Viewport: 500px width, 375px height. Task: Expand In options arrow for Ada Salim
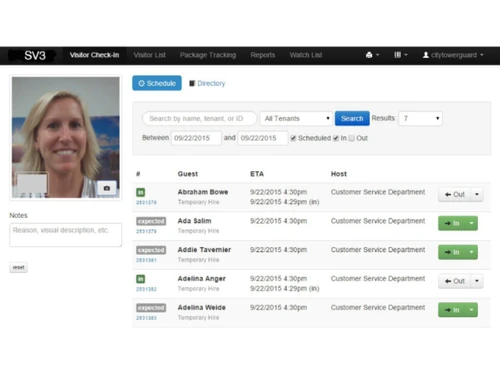point(471,223)
